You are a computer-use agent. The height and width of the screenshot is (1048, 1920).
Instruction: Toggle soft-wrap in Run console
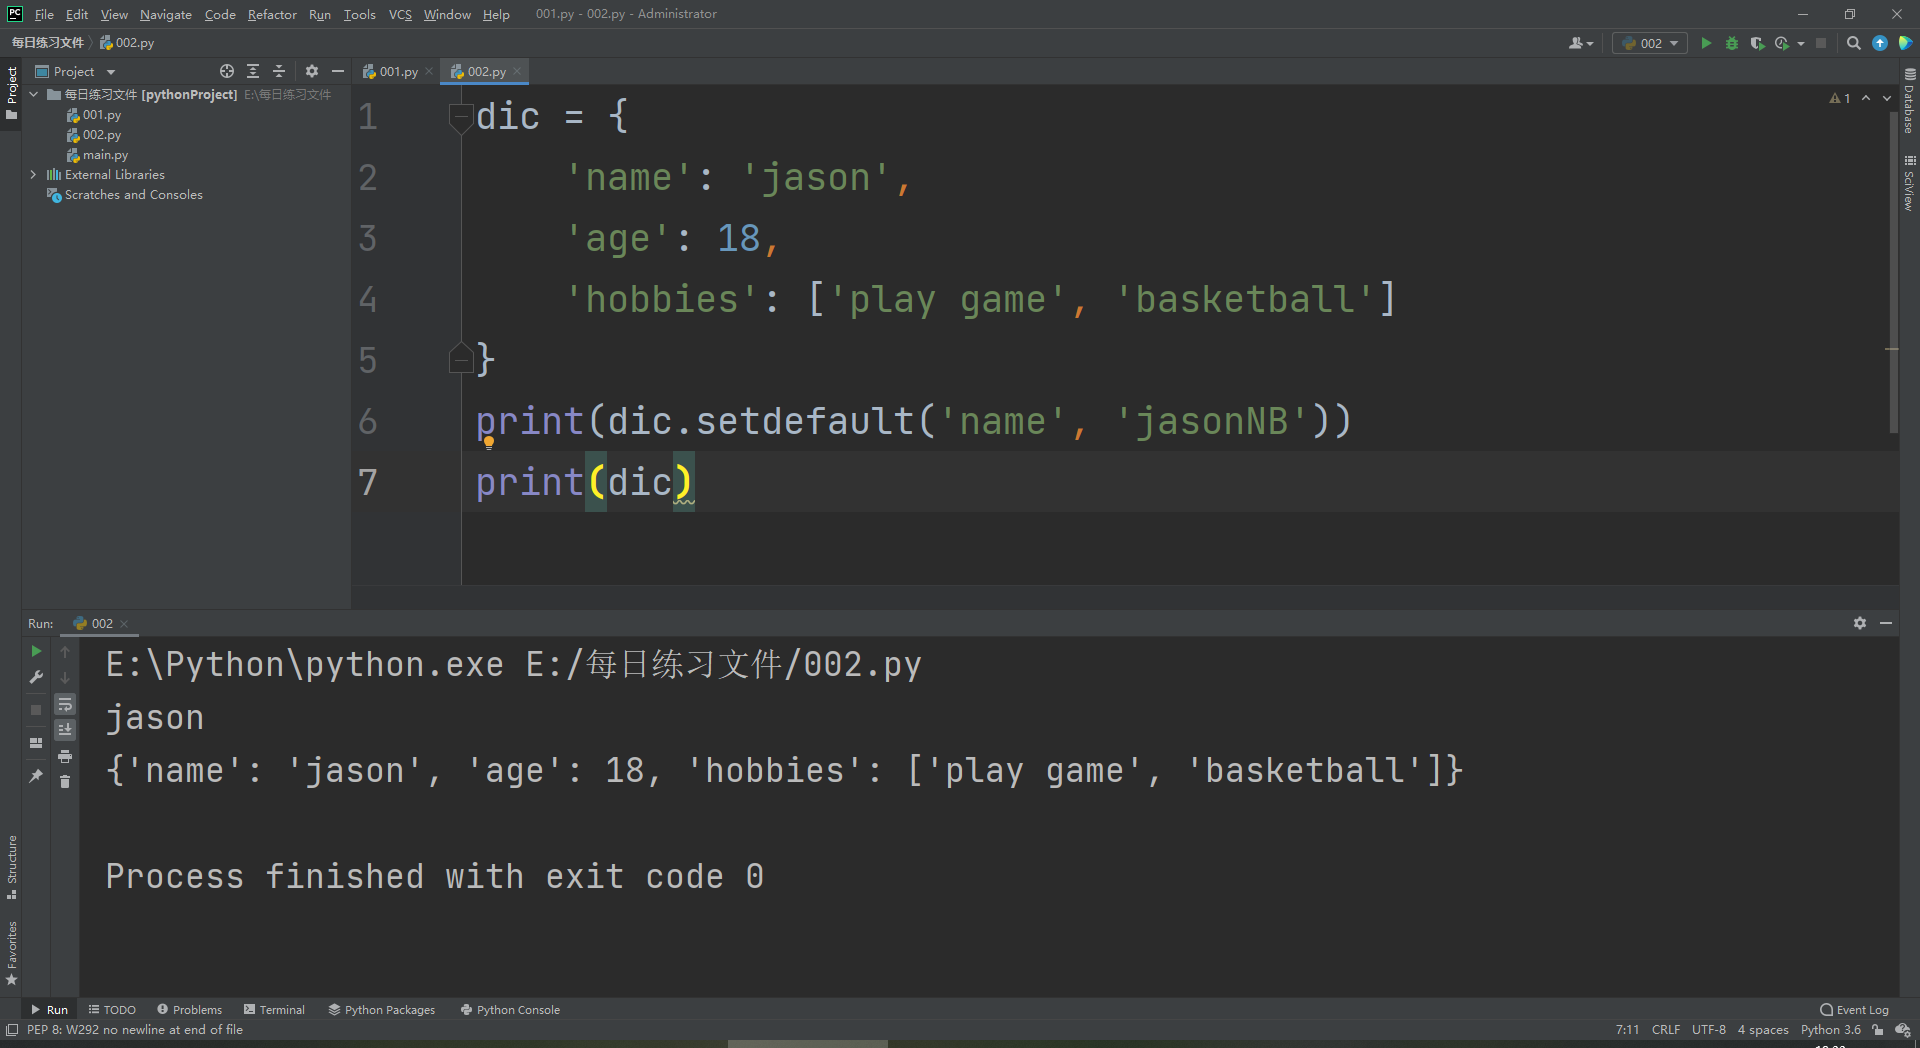pyautogui.click(x=65, y=704)
